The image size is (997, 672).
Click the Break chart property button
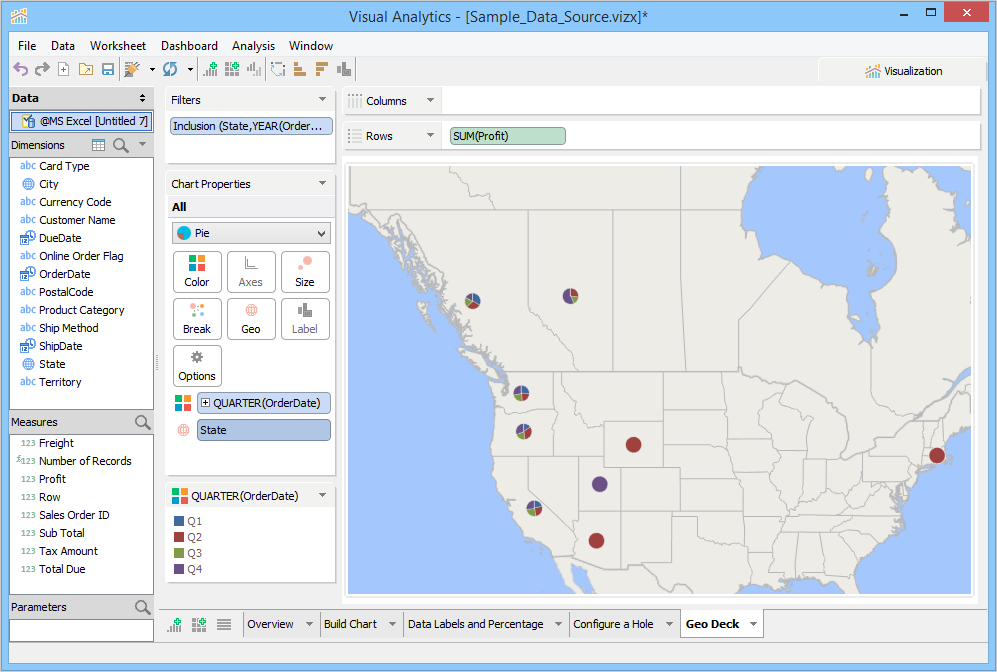[197, 318]
